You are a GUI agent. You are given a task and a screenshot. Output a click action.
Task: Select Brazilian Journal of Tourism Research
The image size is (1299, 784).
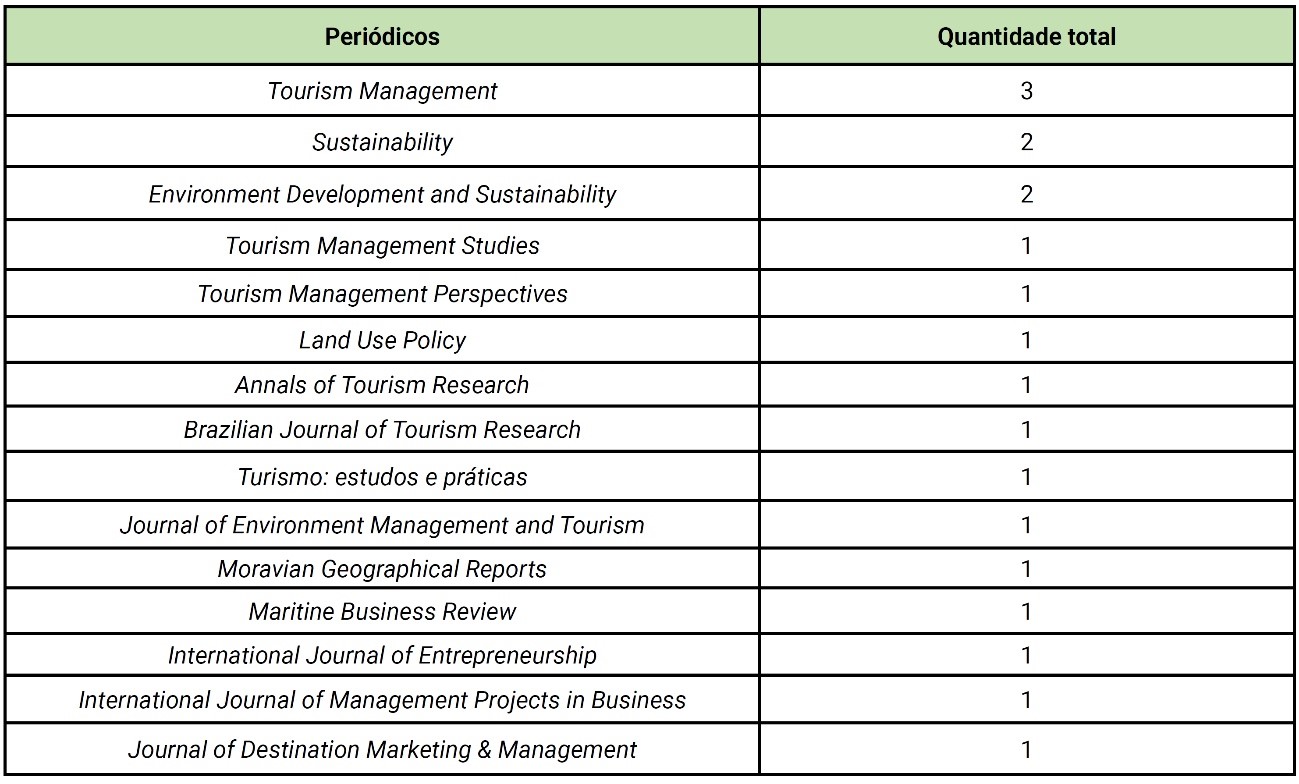click(x=382, y=430)
